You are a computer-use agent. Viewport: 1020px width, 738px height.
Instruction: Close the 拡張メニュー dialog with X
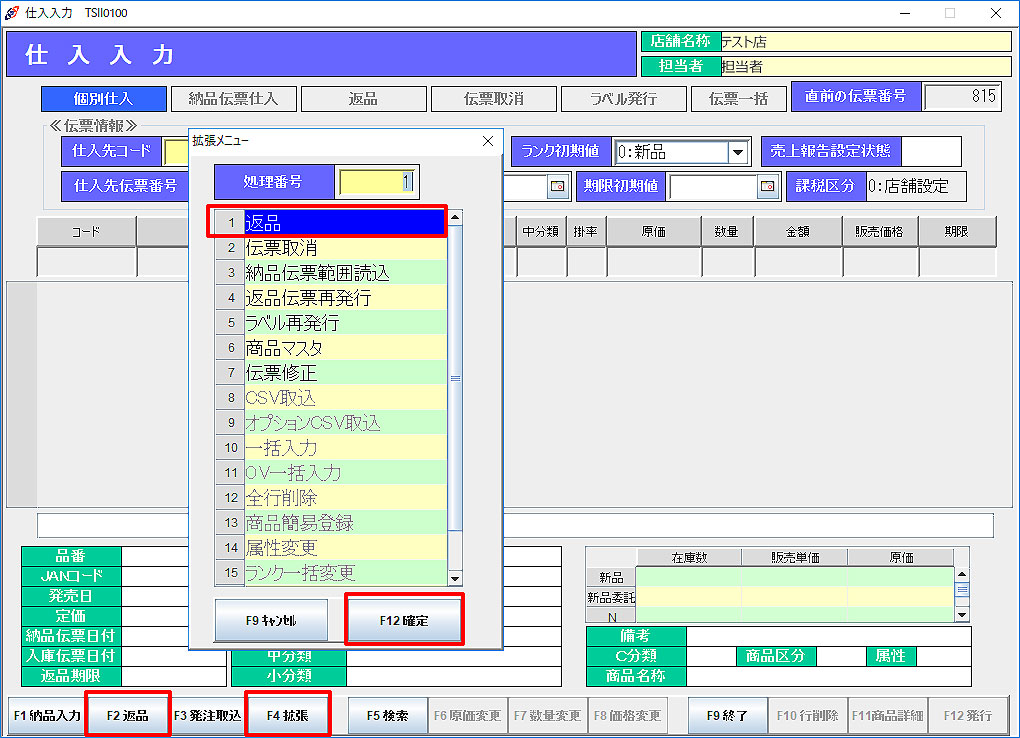[488, 141]
